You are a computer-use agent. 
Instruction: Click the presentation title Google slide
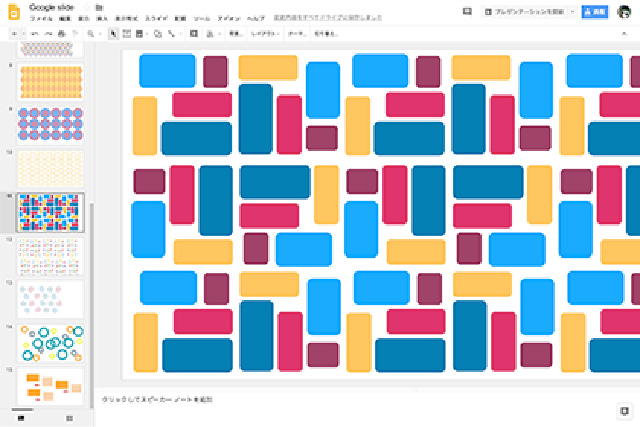(x=52, y=7)
